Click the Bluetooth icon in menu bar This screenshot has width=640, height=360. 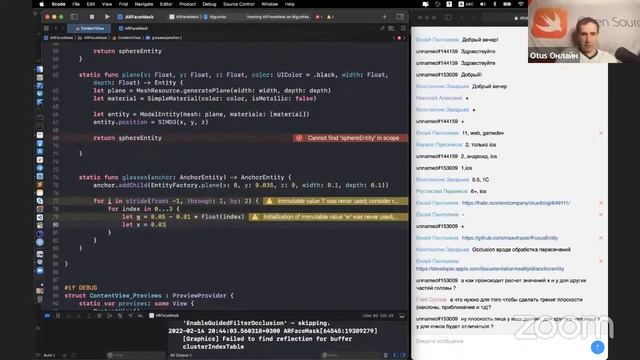coord(495,4)
